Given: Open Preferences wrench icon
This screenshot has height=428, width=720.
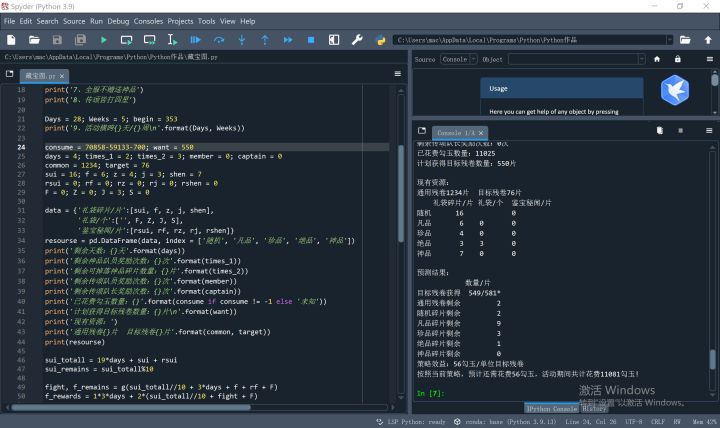Looking at the screenshot, I should (357, 40).
